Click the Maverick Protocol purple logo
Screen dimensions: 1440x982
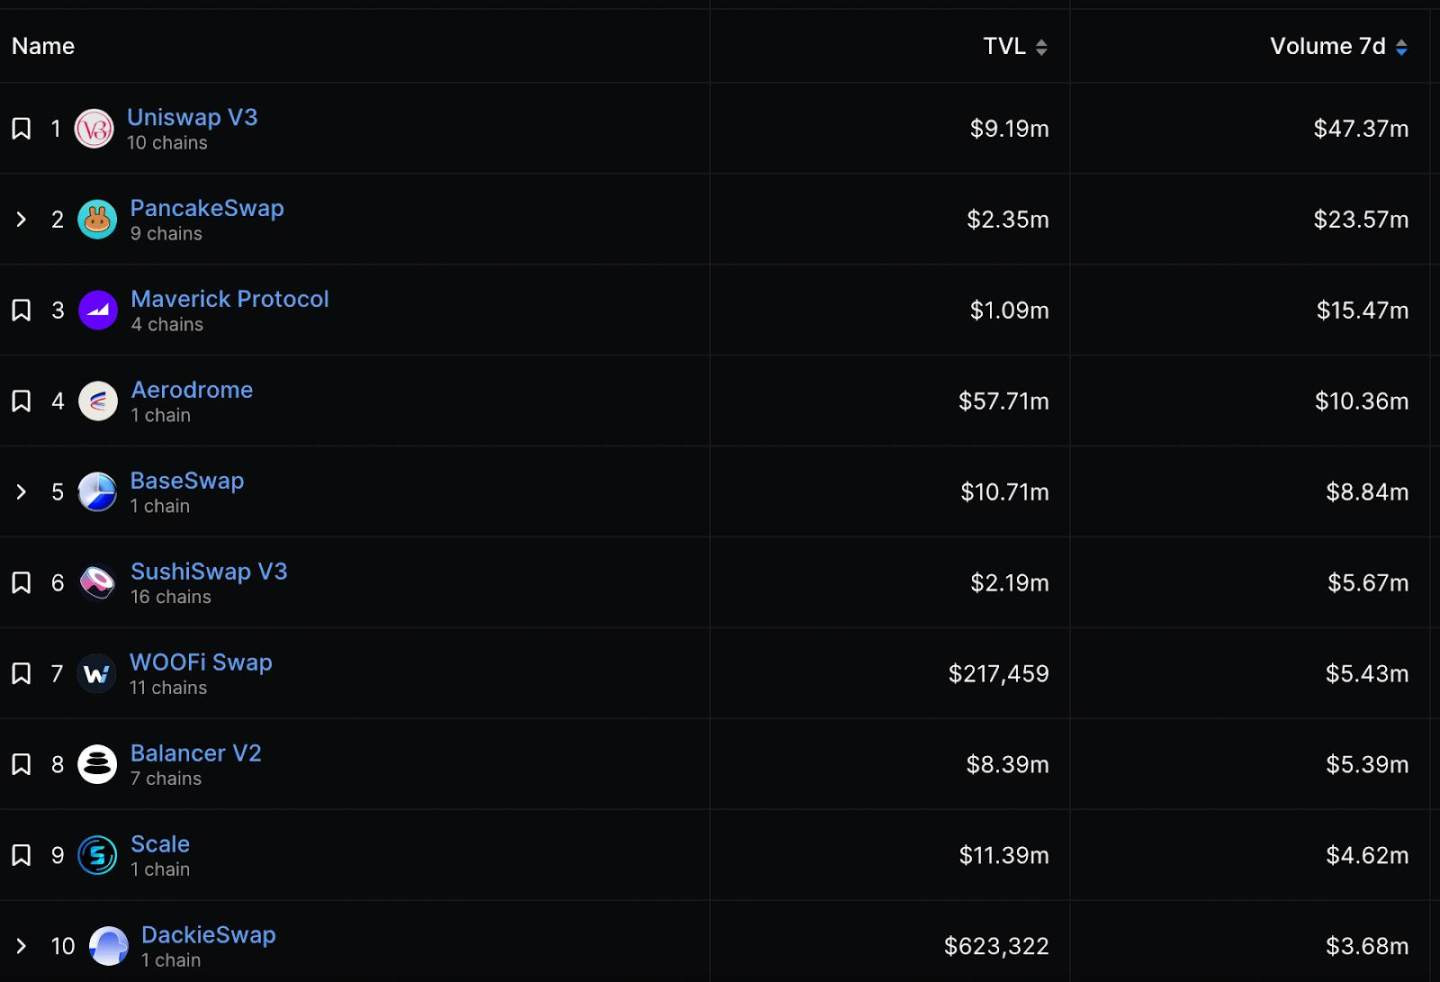98,311
